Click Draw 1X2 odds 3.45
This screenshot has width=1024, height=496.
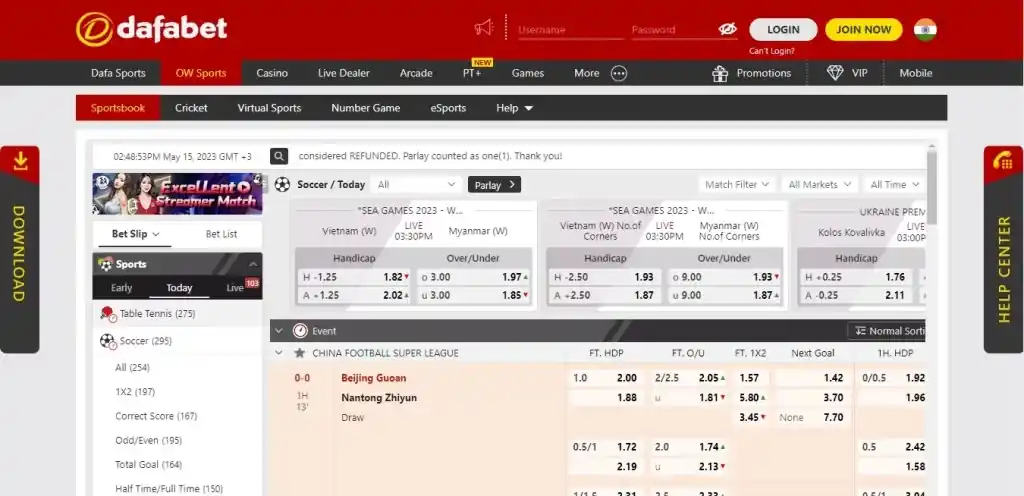click(x=751, y=417)
